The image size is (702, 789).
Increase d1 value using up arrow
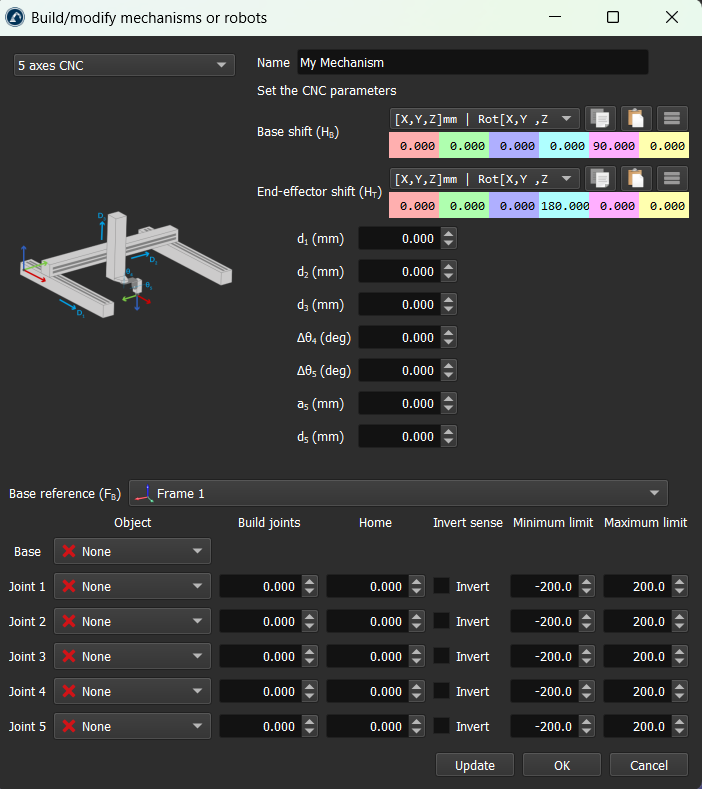[449, 234]
